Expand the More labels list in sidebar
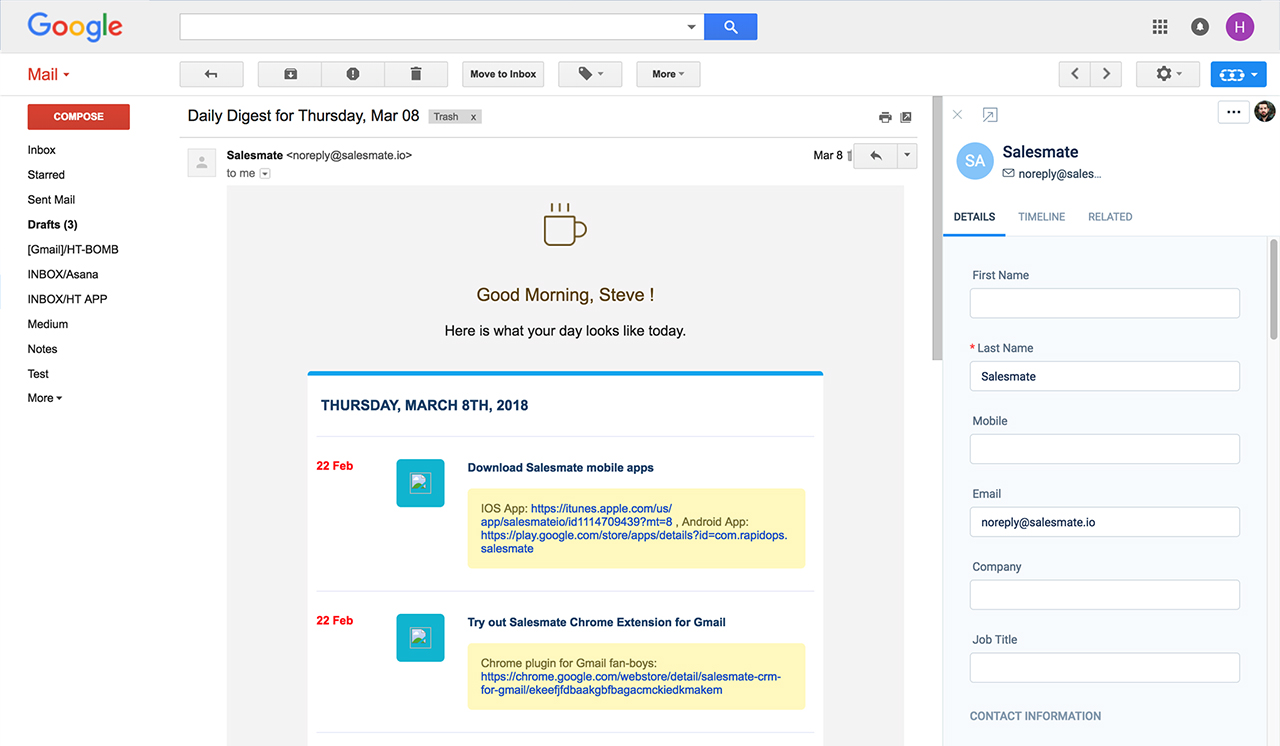 coord(45,398)
